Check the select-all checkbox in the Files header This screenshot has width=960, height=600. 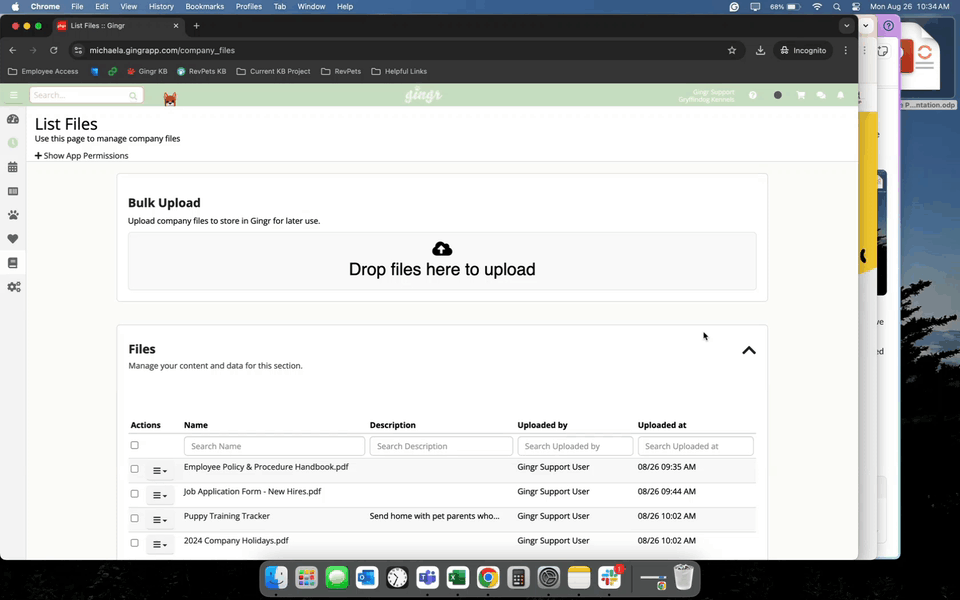tap(135, 445)
